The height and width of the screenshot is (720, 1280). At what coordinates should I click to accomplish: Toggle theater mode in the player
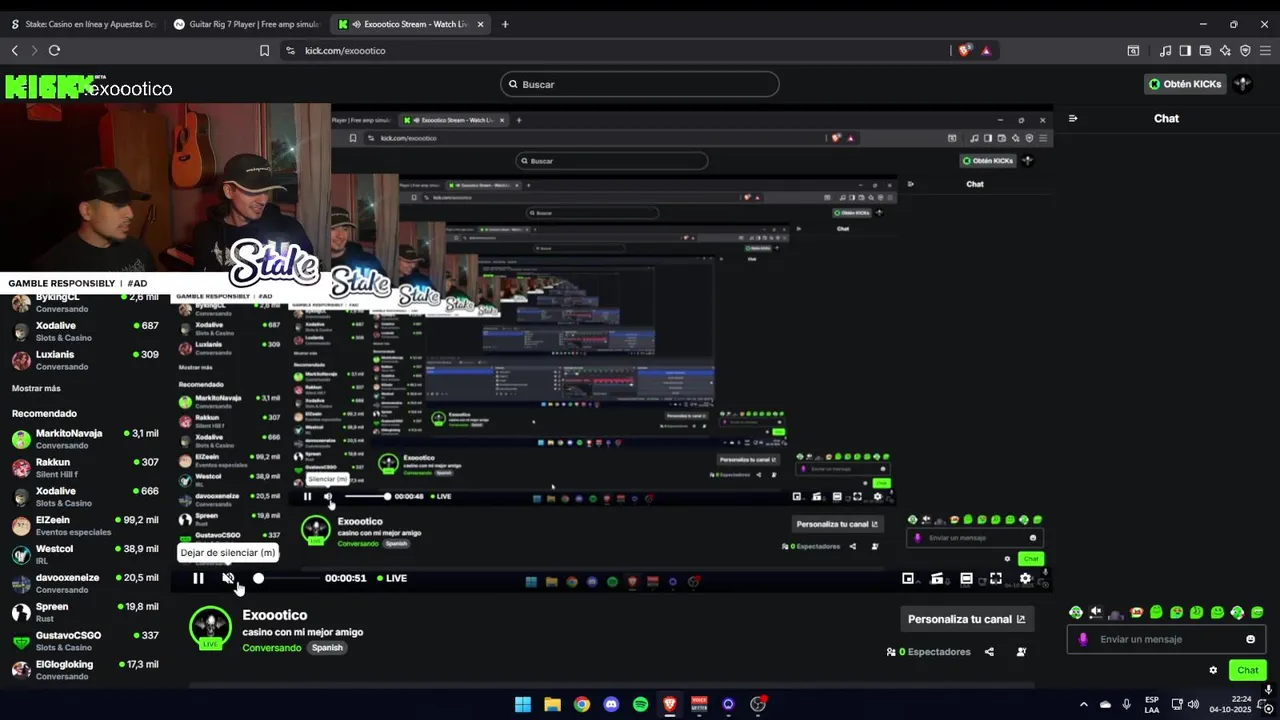[966, 578]
